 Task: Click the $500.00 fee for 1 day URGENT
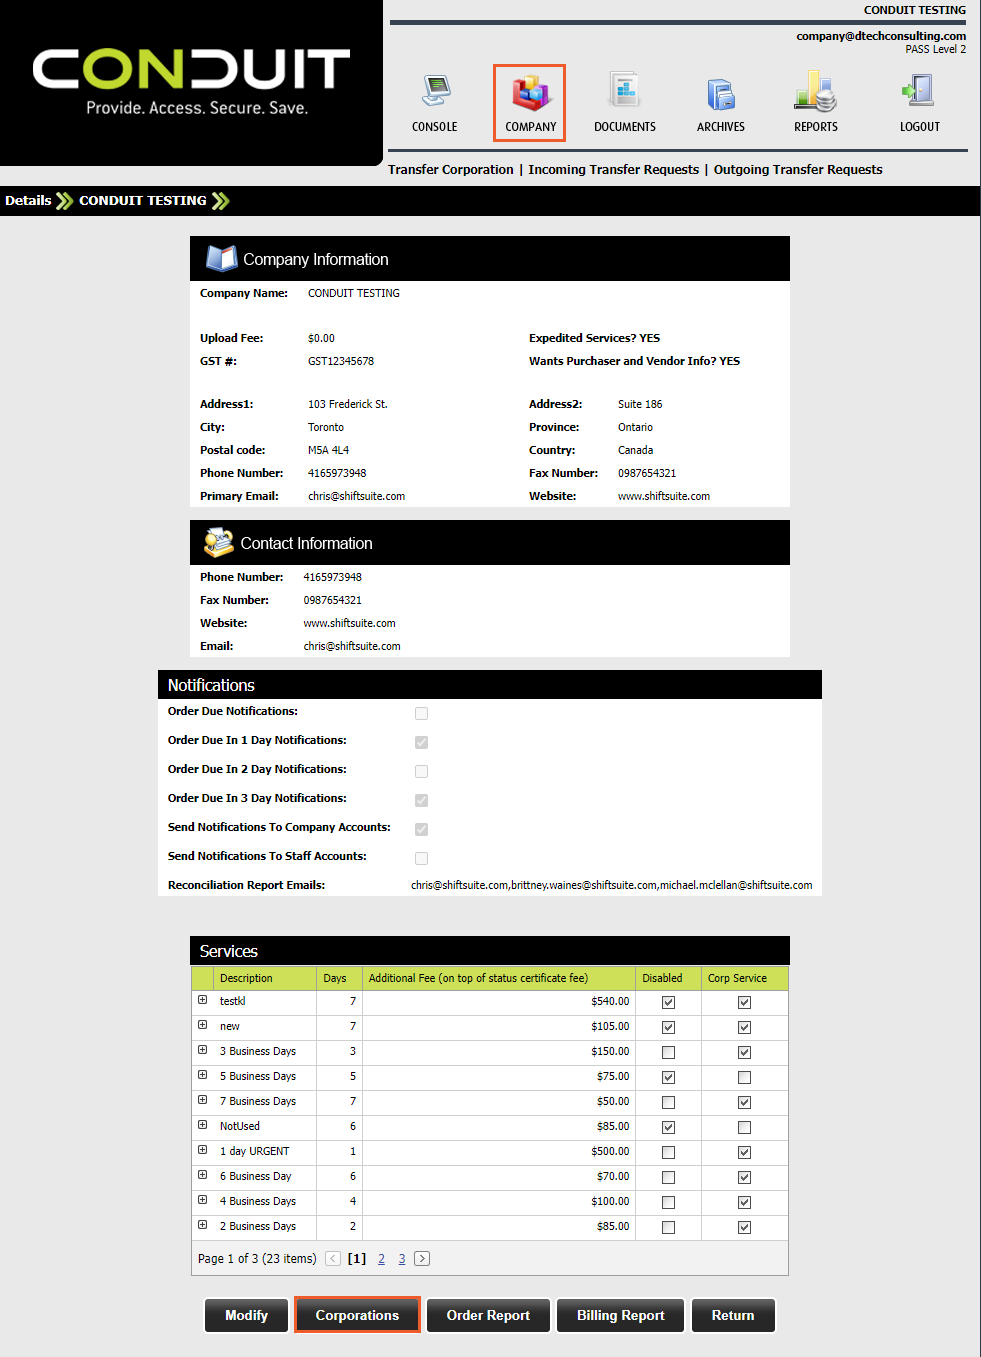(x=610, y=1151)
